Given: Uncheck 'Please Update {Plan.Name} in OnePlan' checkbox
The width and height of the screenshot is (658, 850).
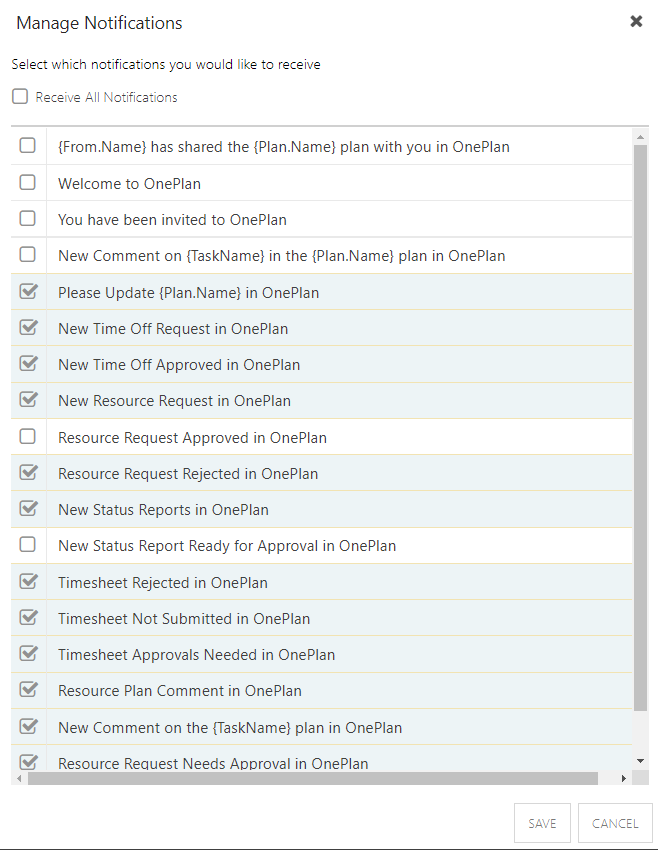Looking at the screenshot, I should point(28,291).
